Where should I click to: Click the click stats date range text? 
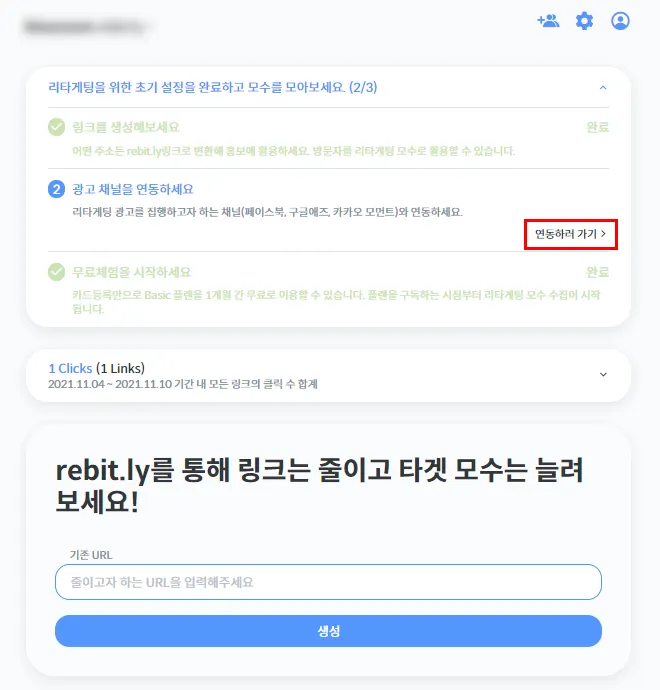[x=183, y=384]
